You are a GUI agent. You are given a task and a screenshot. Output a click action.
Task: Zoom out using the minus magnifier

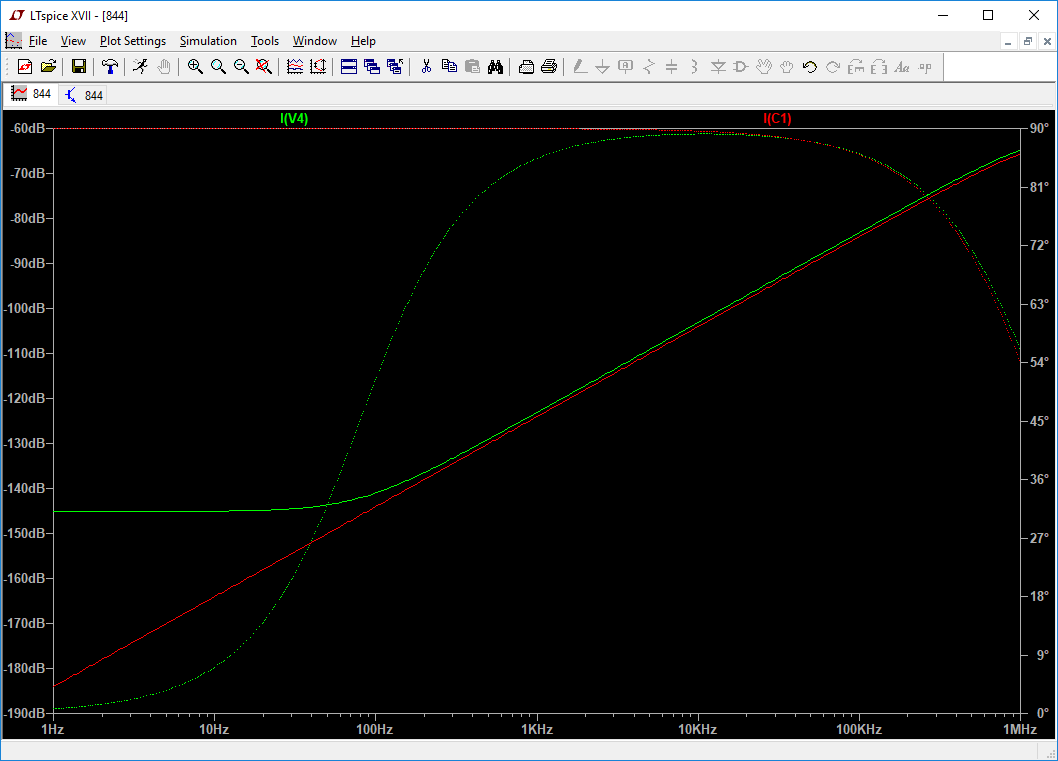pyautogui.click(x=241, y=67)
